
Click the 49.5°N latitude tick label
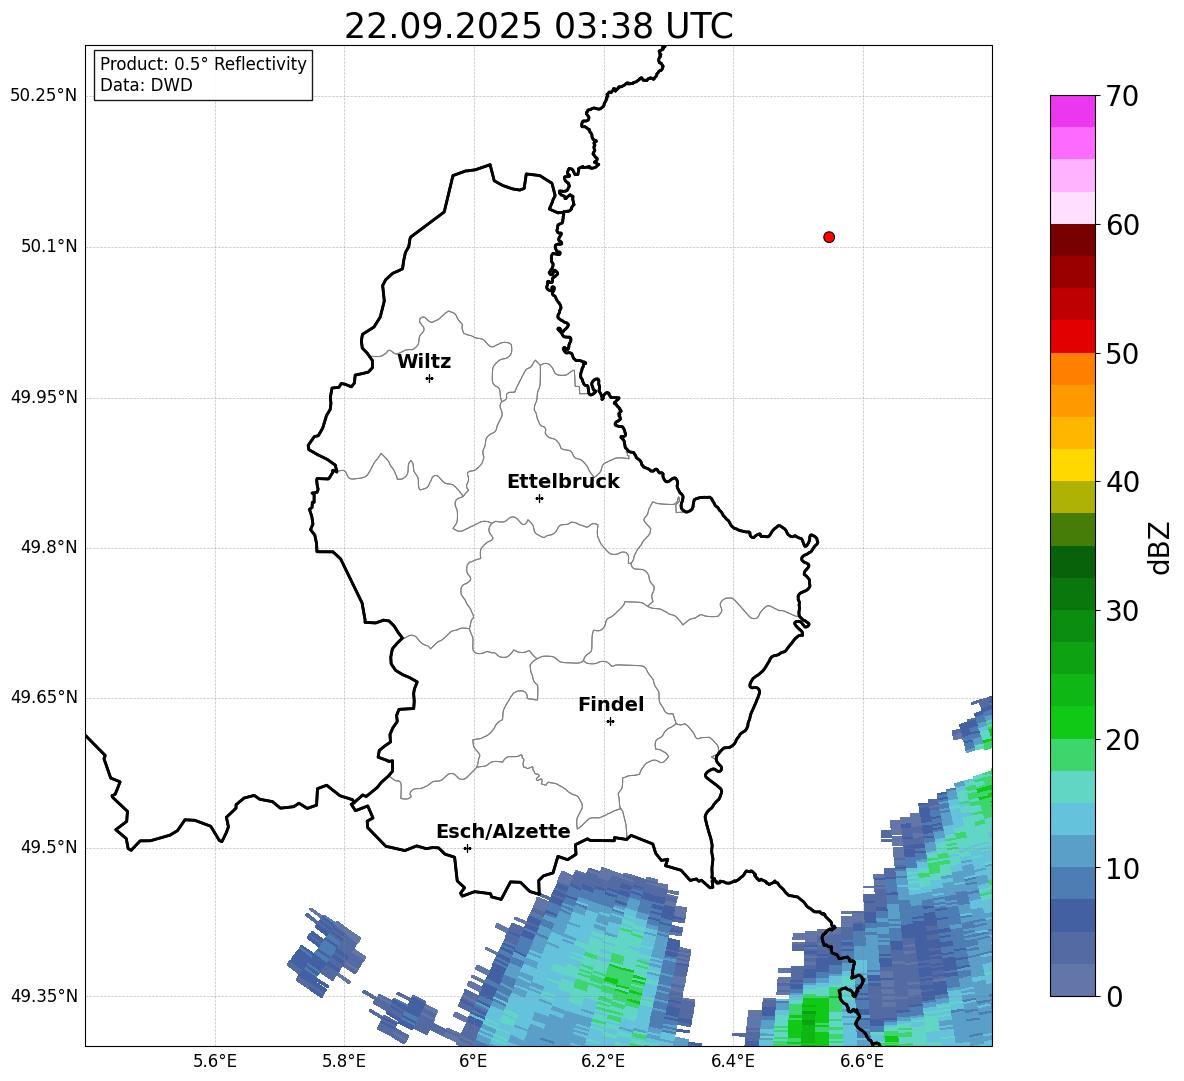pyautogui.click(x=49, y=848)
